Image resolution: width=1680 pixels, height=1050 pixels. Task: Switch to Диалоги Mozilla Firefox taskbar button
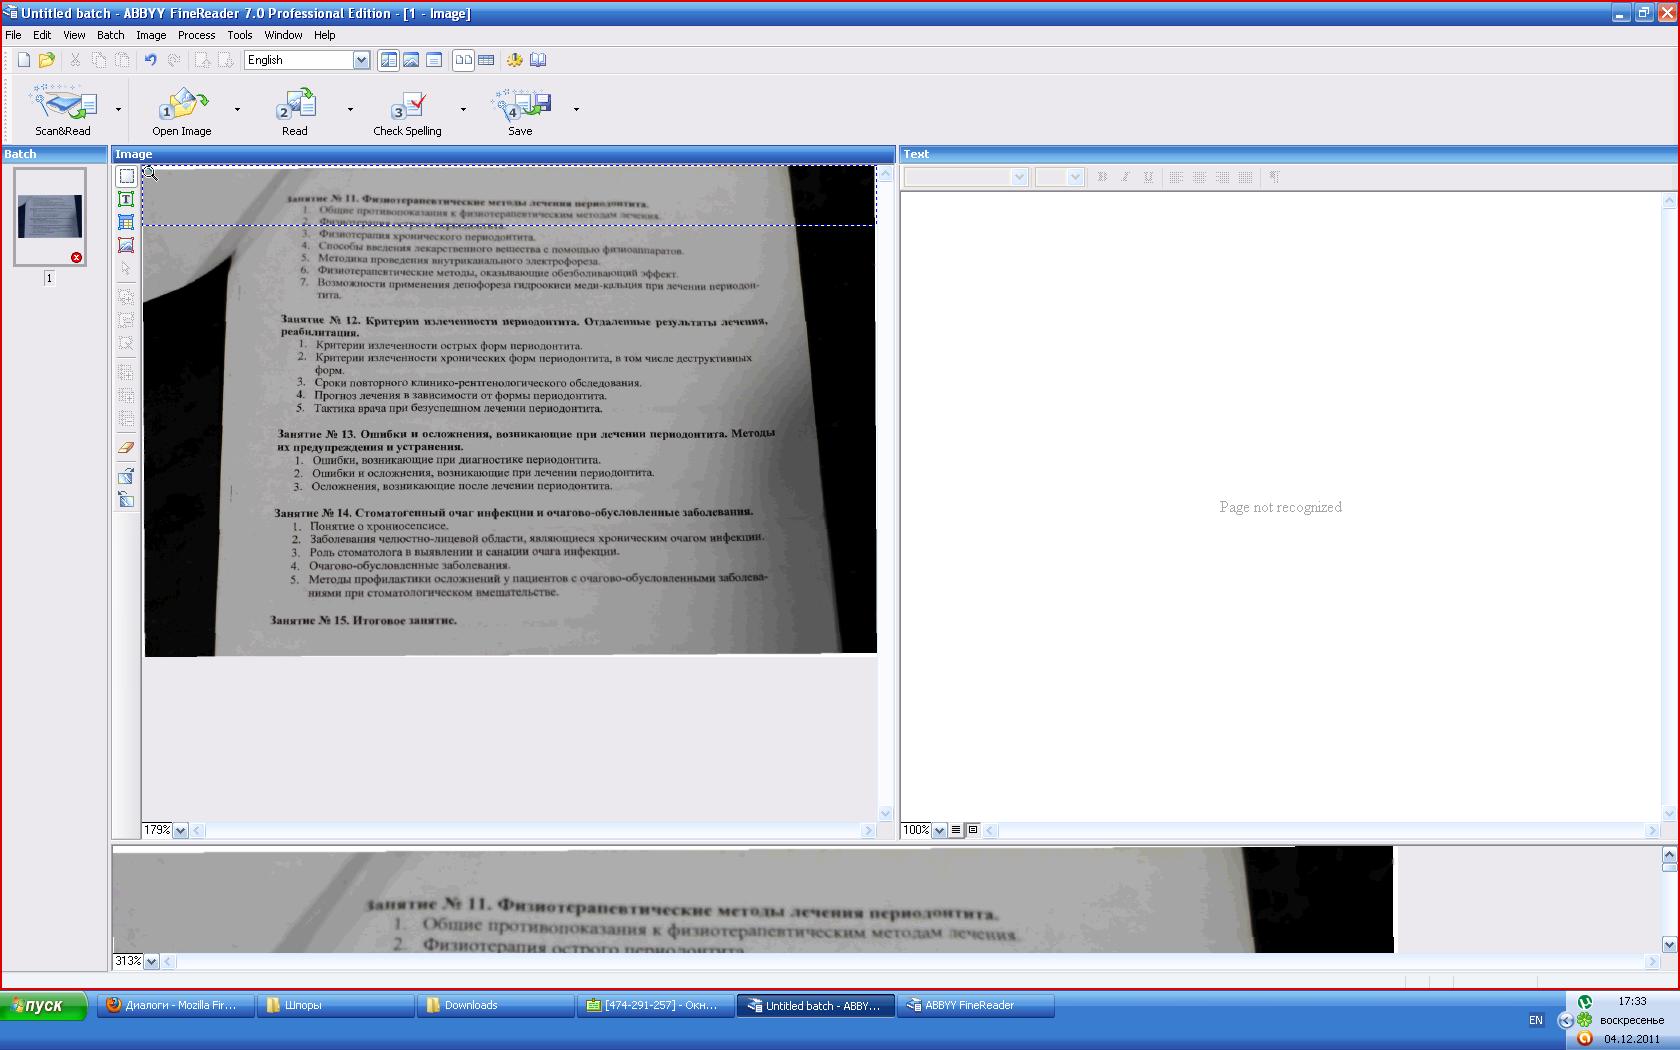(x=175, y=1006)
